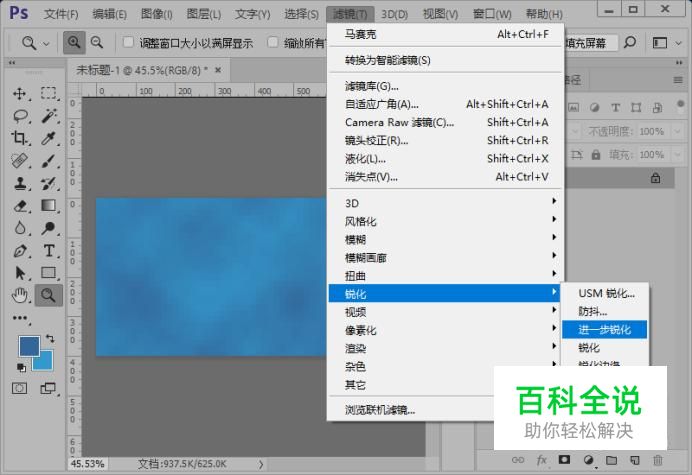Image resolution: width=692 pixels, height=475 pixels.
Task: Click the zoom in button in options bar
Action: 74,43
